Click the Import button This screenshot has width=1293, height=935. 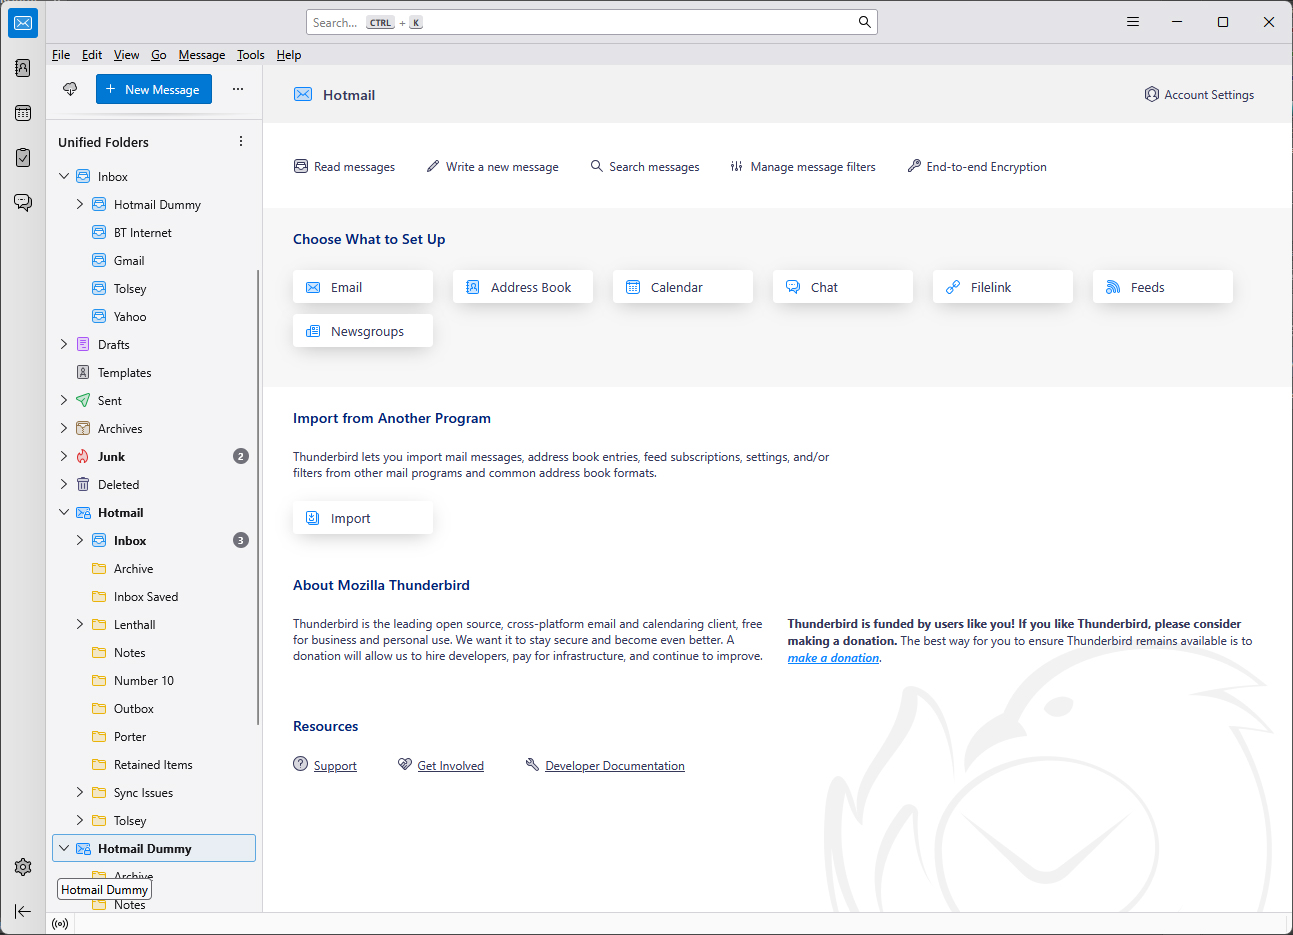(x=362, y=518)
